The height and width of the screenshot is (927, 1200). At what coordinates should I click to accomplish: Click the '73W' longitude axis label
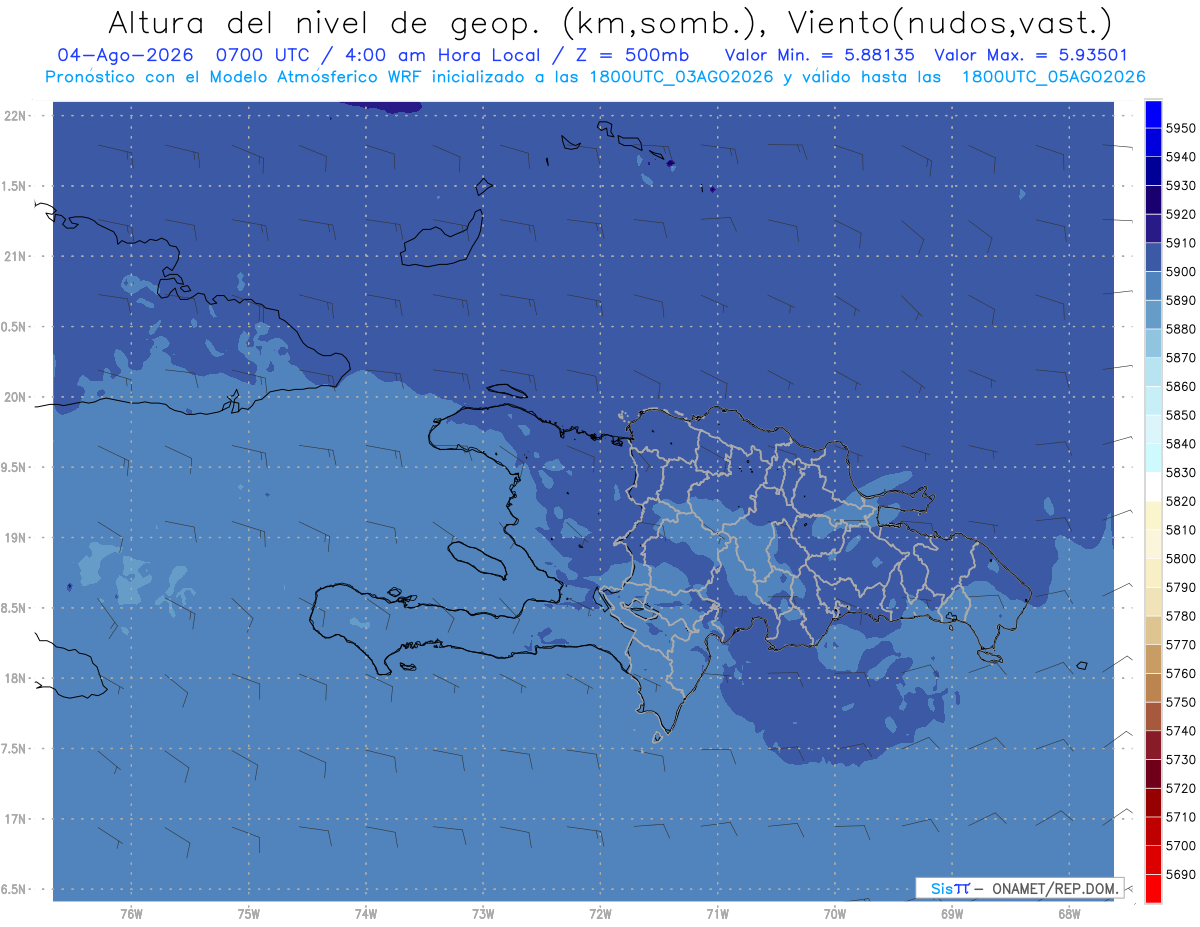tap(483, 913)
